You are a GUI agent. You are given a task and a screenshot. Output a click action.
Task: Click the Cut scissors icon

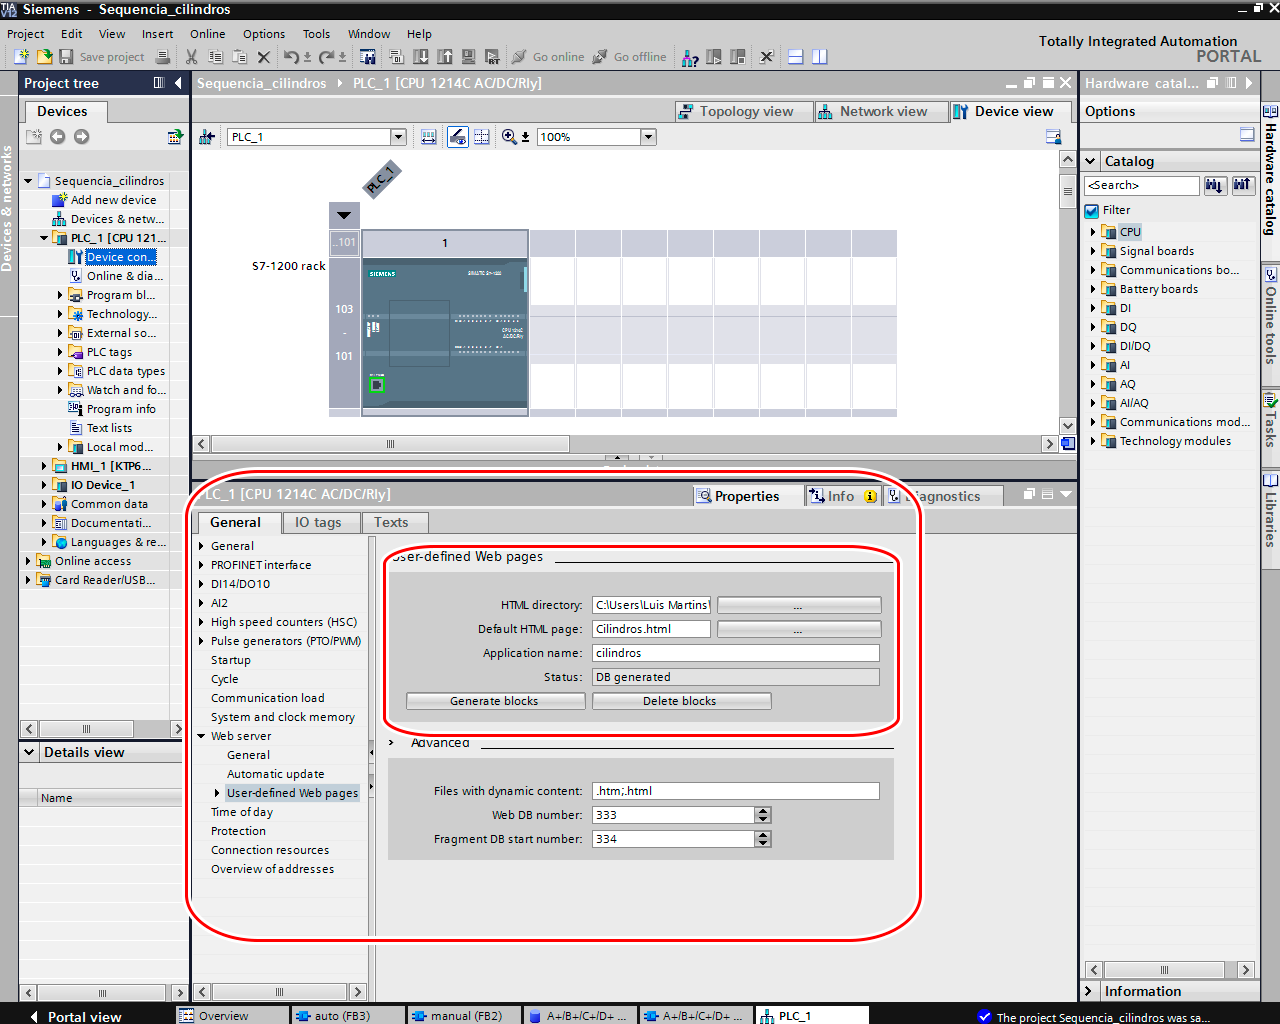point(191,57)
